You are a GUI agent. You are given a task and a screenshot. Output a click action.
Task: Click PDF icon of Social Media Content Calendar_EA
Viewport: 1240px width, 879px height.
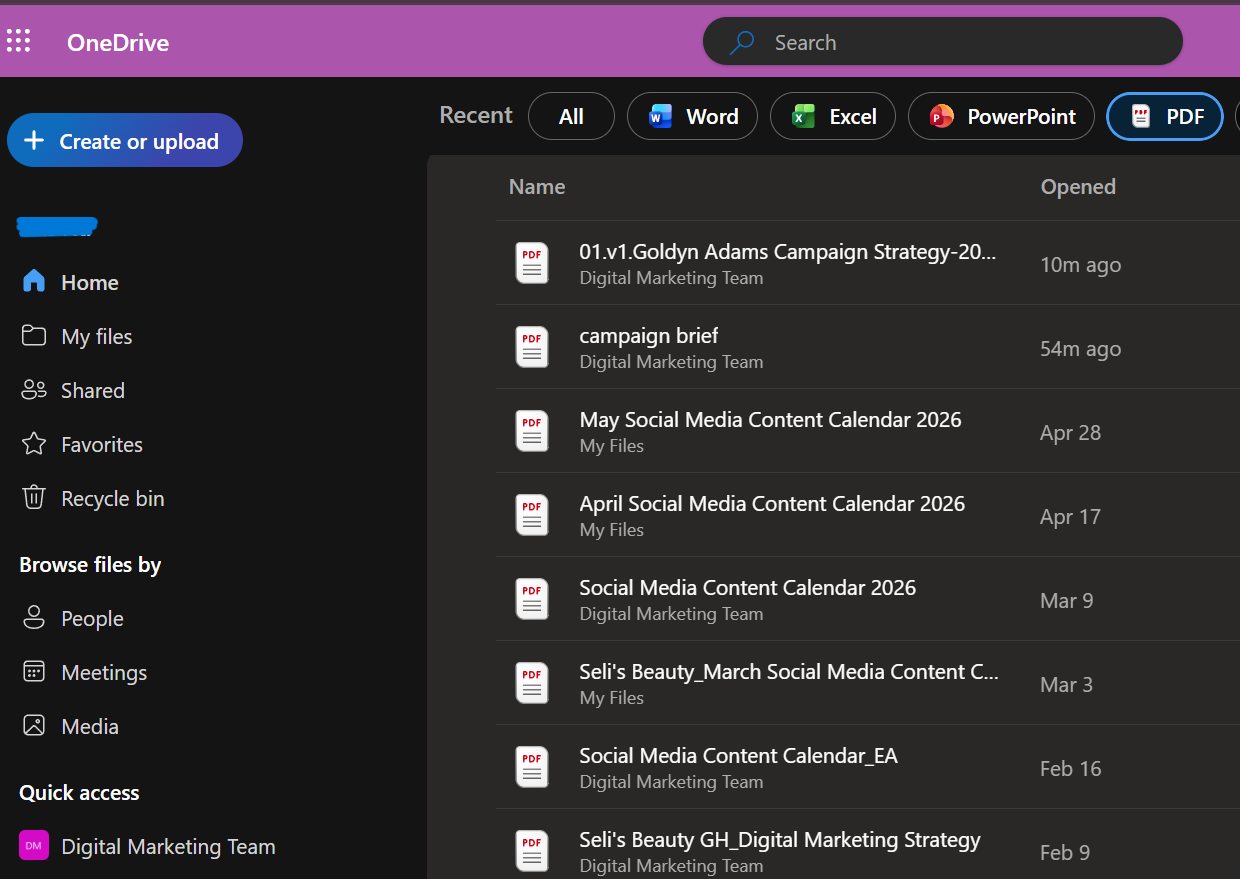tap(532, 768)
